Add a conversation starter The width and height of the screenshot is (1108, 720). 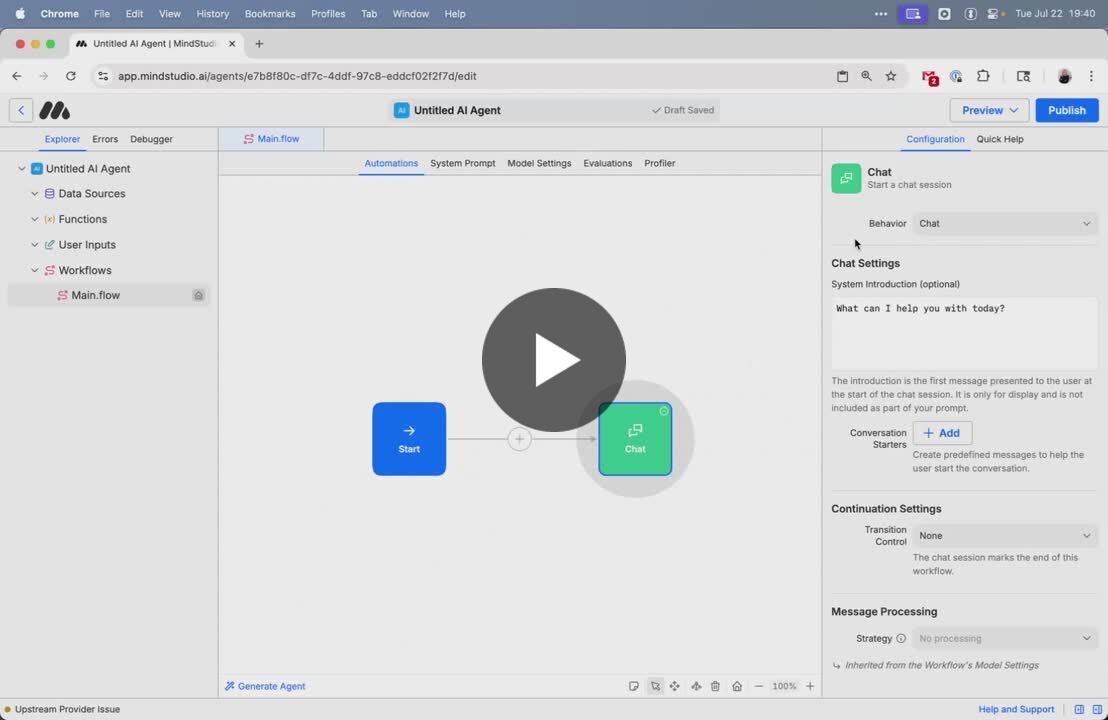[942, 433]
